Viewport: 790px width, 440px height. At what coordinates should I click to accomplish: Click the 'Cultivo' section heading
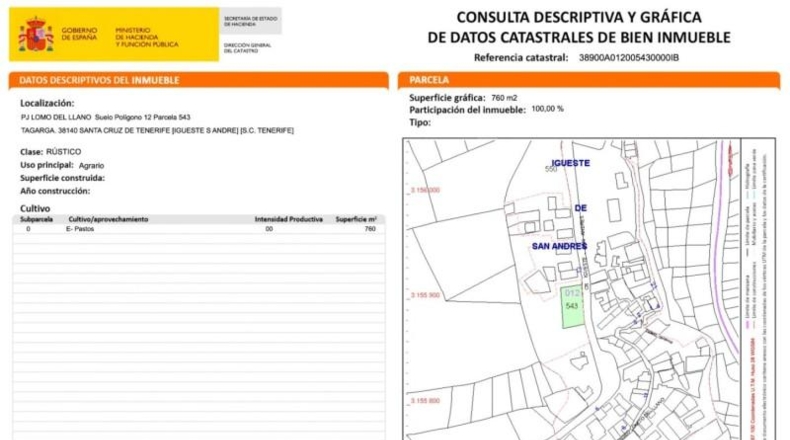[35, 208]
